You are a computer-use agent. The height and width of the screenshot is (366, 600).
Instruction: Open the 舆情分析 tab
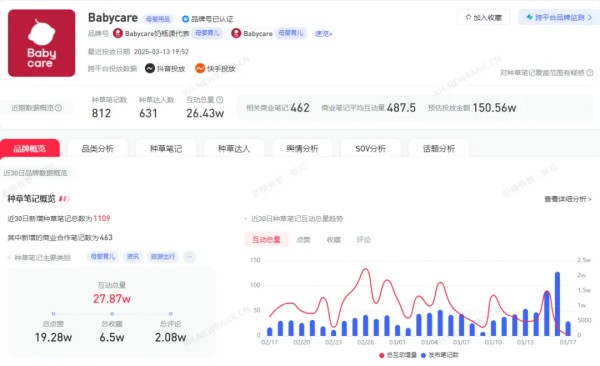pos(302,149)
